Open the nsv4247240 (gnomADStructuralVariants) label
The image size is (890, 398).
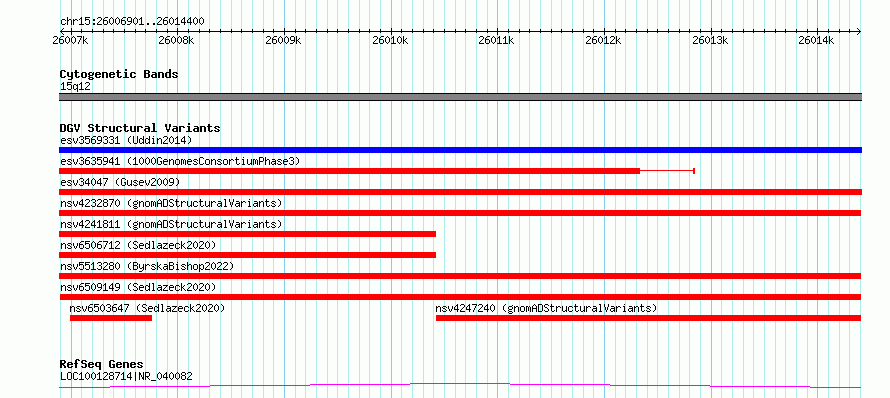pyautogui.click(x=546, y=308)
